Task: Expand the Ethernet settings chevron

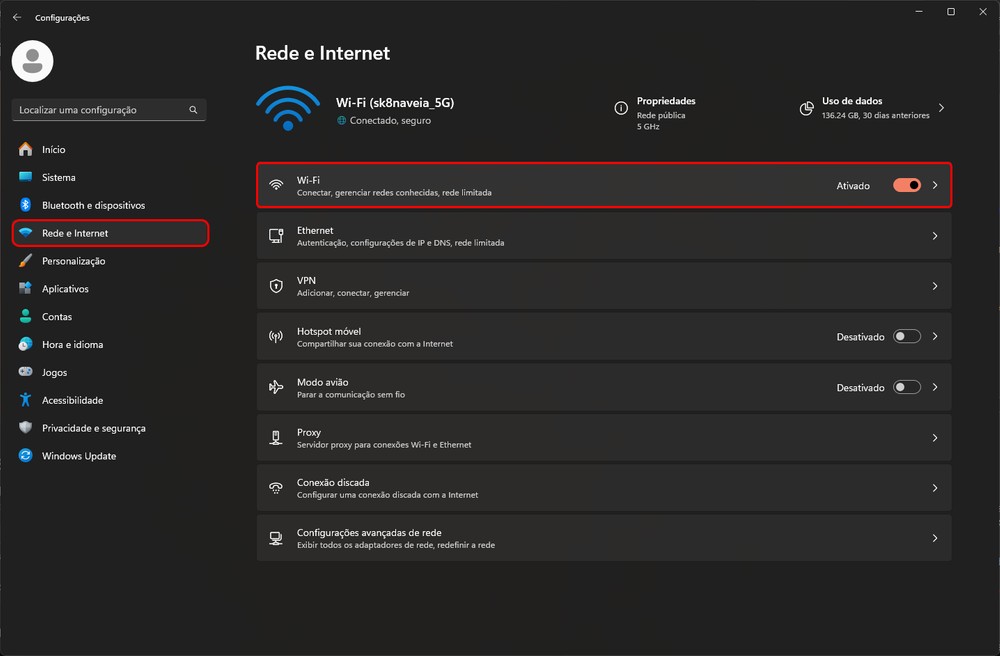Action: tap(935, 236)
